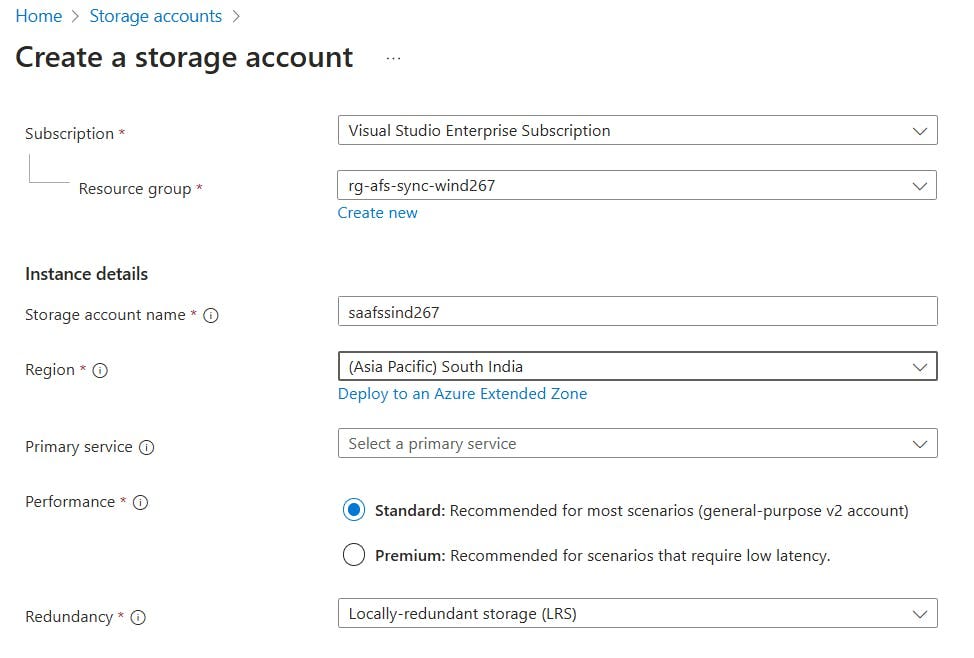Show info for Redundancy
The height and width of the screenshot is (658, 974).
point(138,617)
